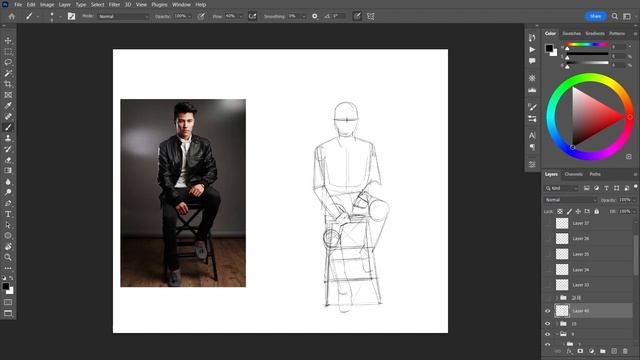Select the Path Selection tool
This screenshot has width=640, height=360.
coord(8,225)
